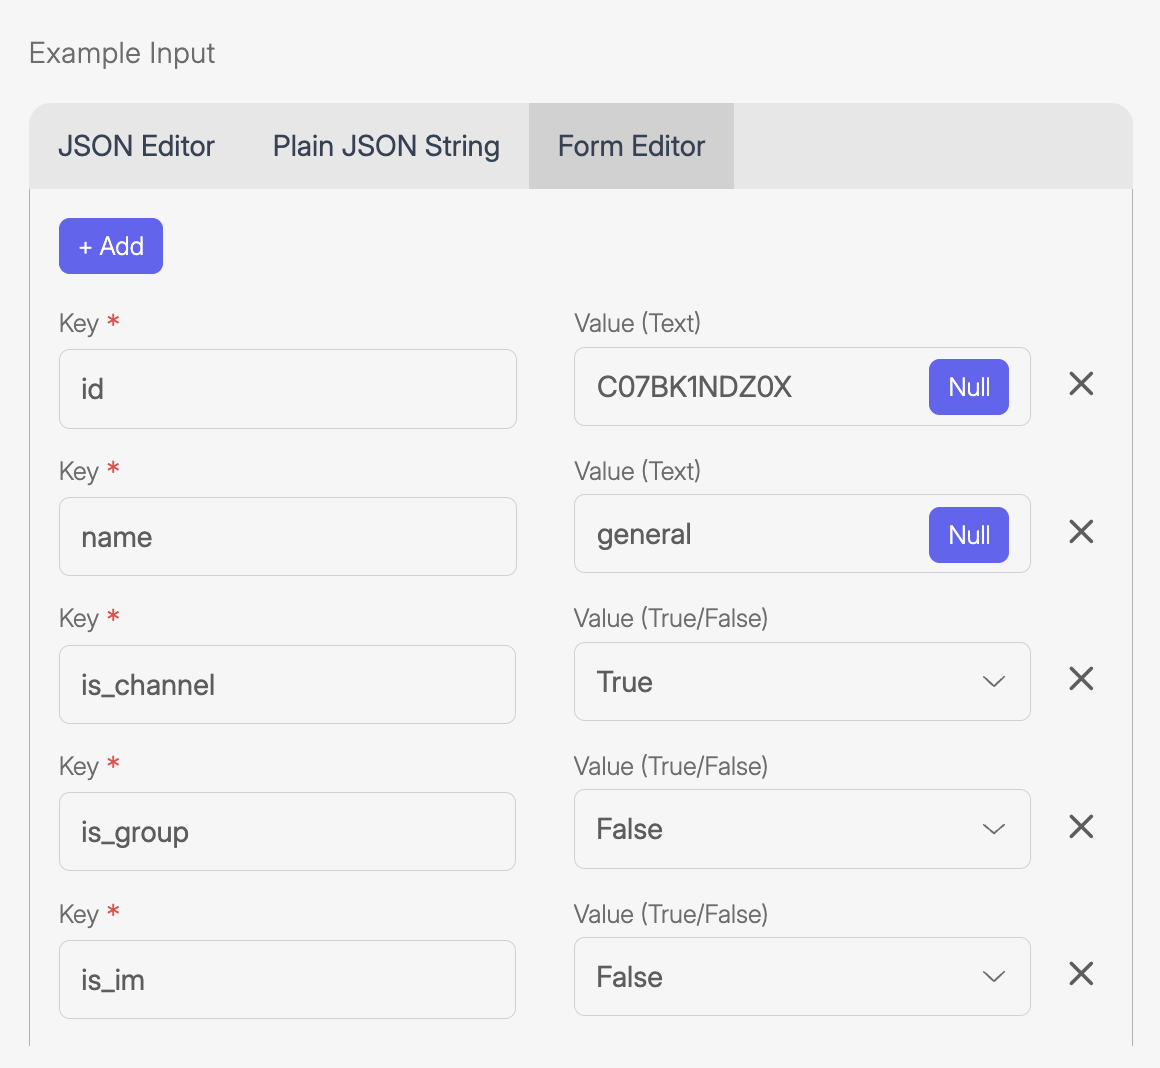Screen dimensions: 1160x1068
Task: Edit the id key field
Action: (287, 389)
